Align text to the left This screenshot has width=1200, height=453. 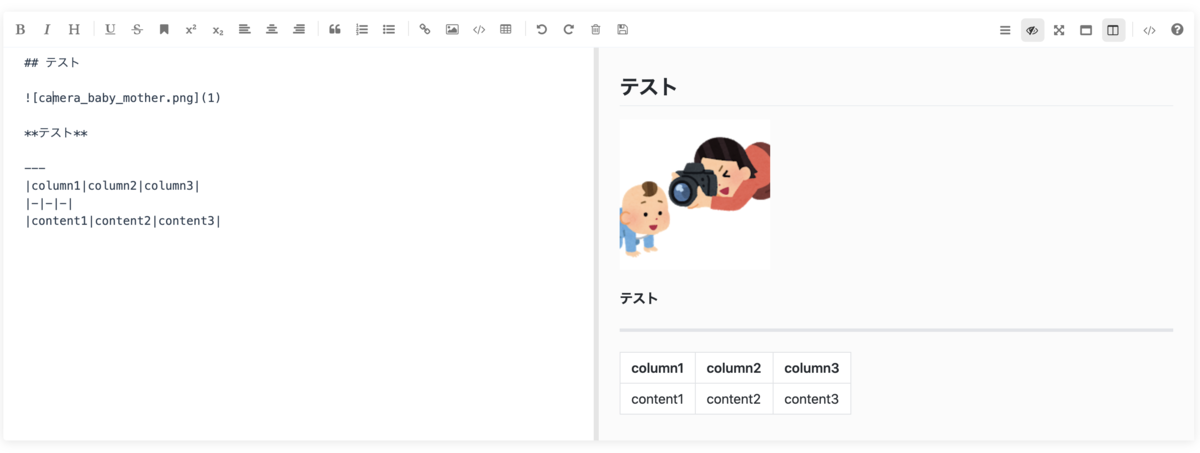point(245,30)
